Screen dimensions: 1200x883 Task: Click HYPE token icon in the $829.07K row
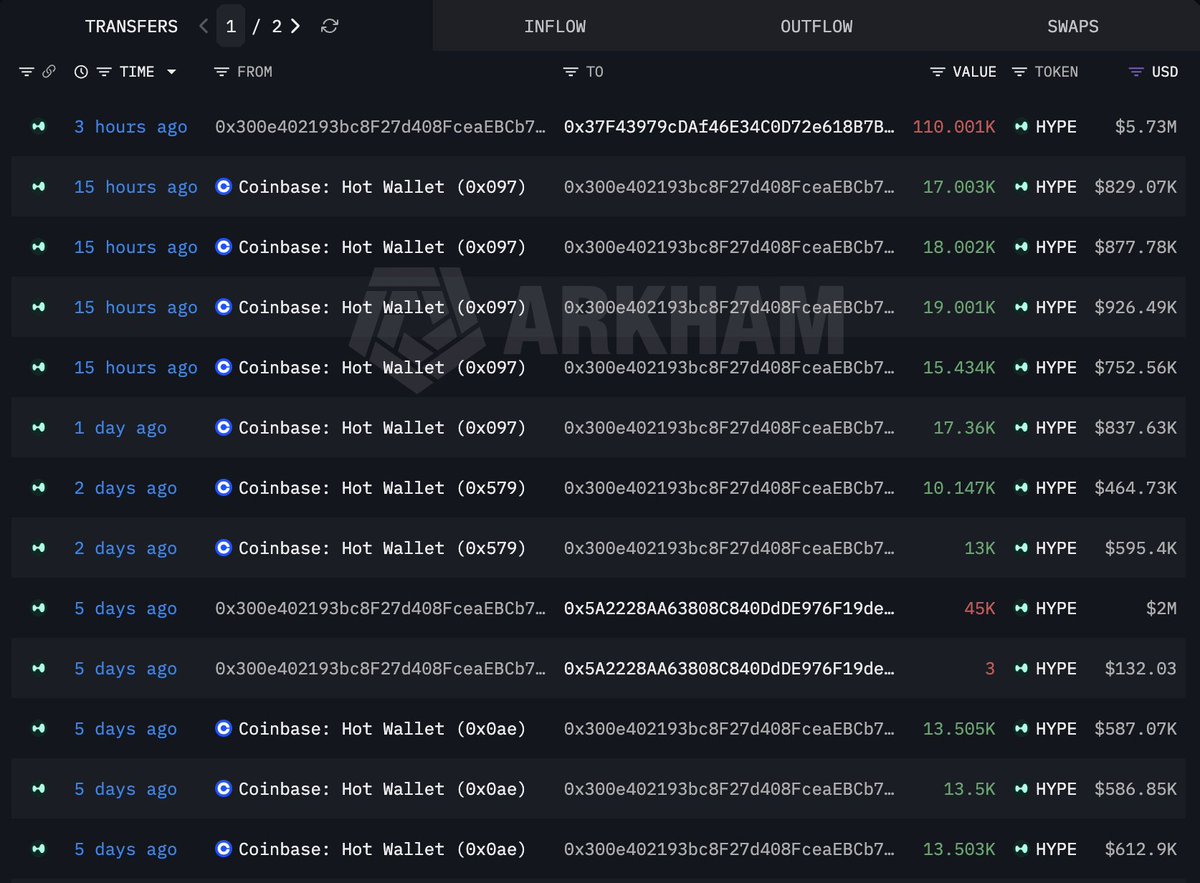(1021, 187)
